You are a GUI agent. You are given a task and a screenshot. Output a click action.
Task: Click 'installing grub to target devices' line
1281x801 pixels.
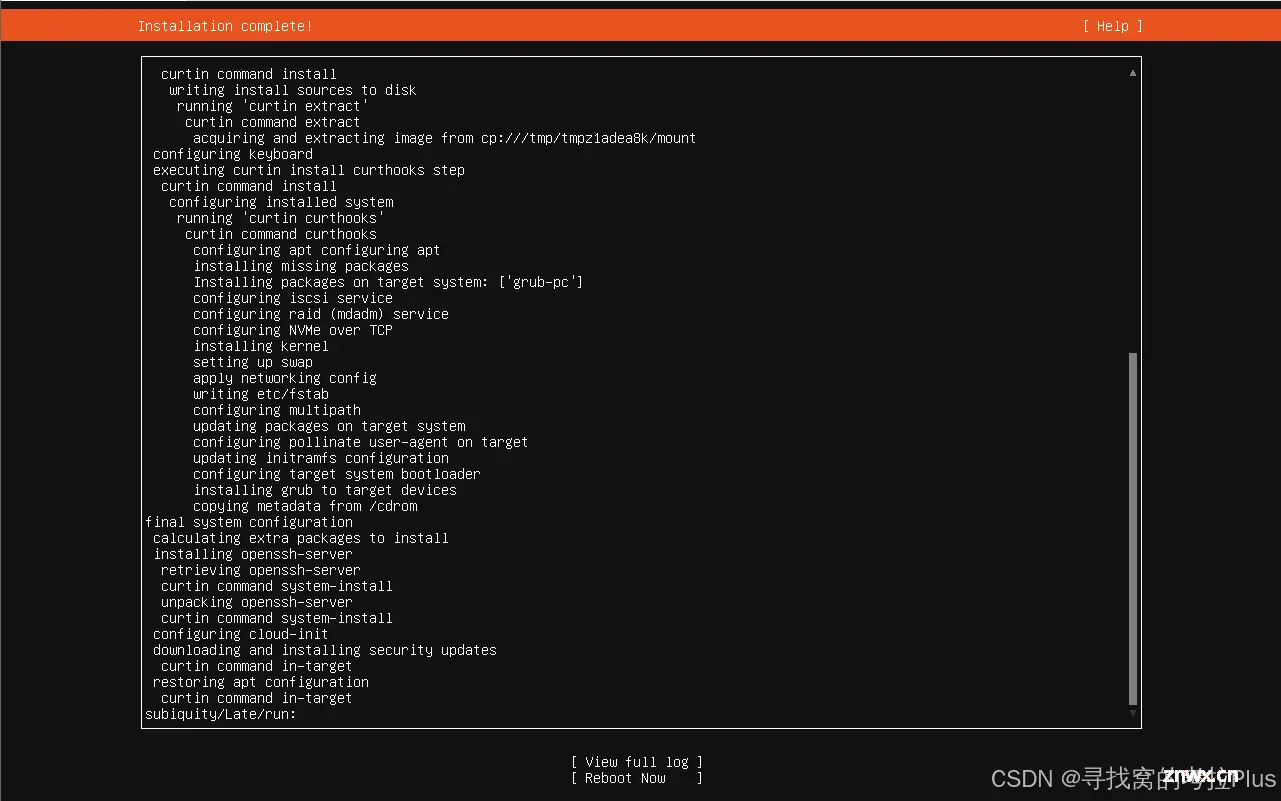325,490
